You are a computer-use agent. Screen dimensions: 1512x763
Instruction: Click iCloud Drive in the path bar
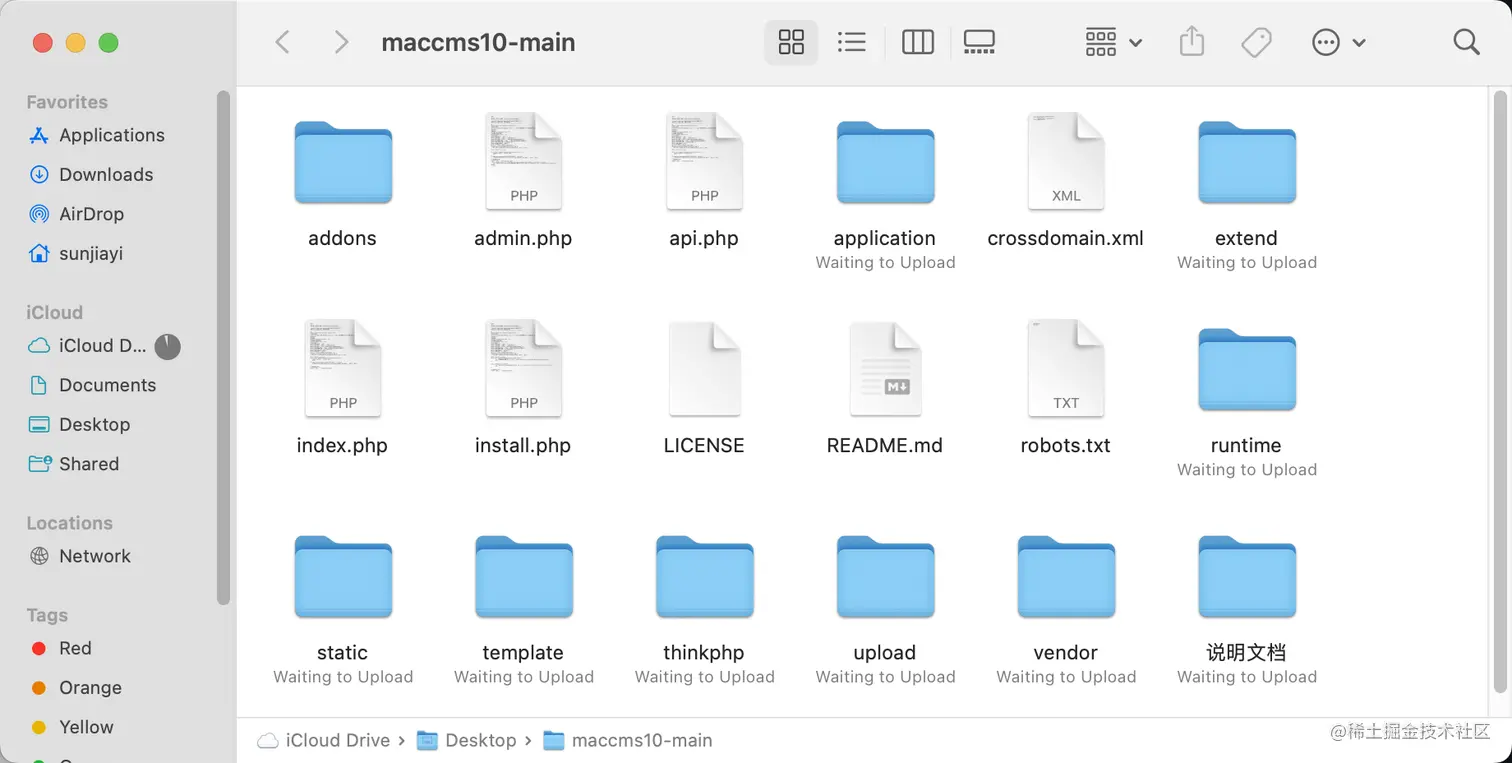click(x=324, y=740)
